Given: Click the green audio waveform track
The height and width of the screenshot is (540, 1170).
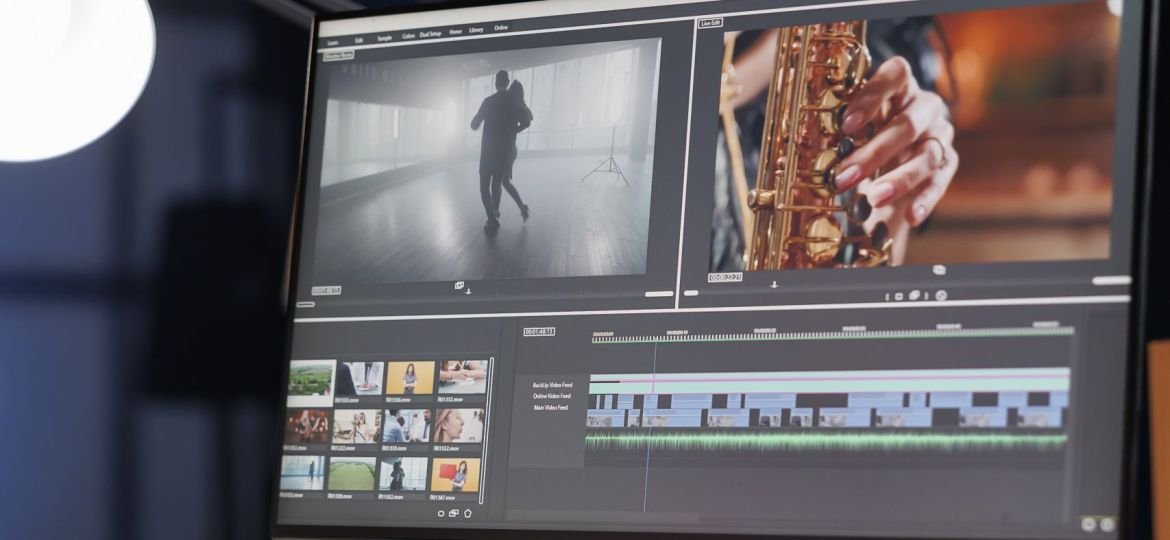Looking at the screenshot, I should point(826,441).
